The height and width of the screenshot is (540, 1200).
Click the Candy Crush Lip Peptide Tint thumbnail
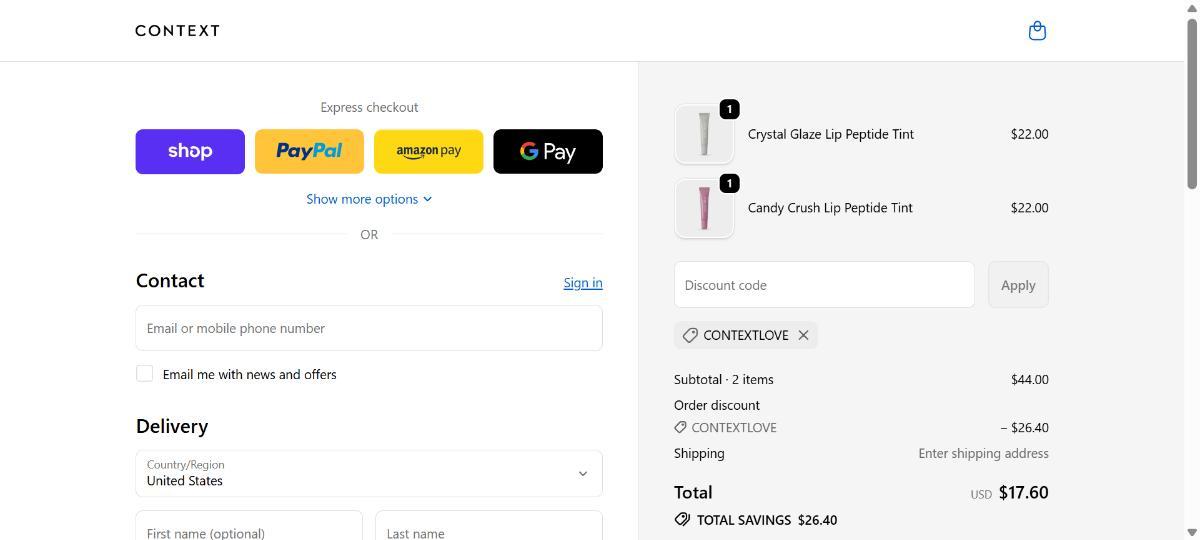coord(704,208)
